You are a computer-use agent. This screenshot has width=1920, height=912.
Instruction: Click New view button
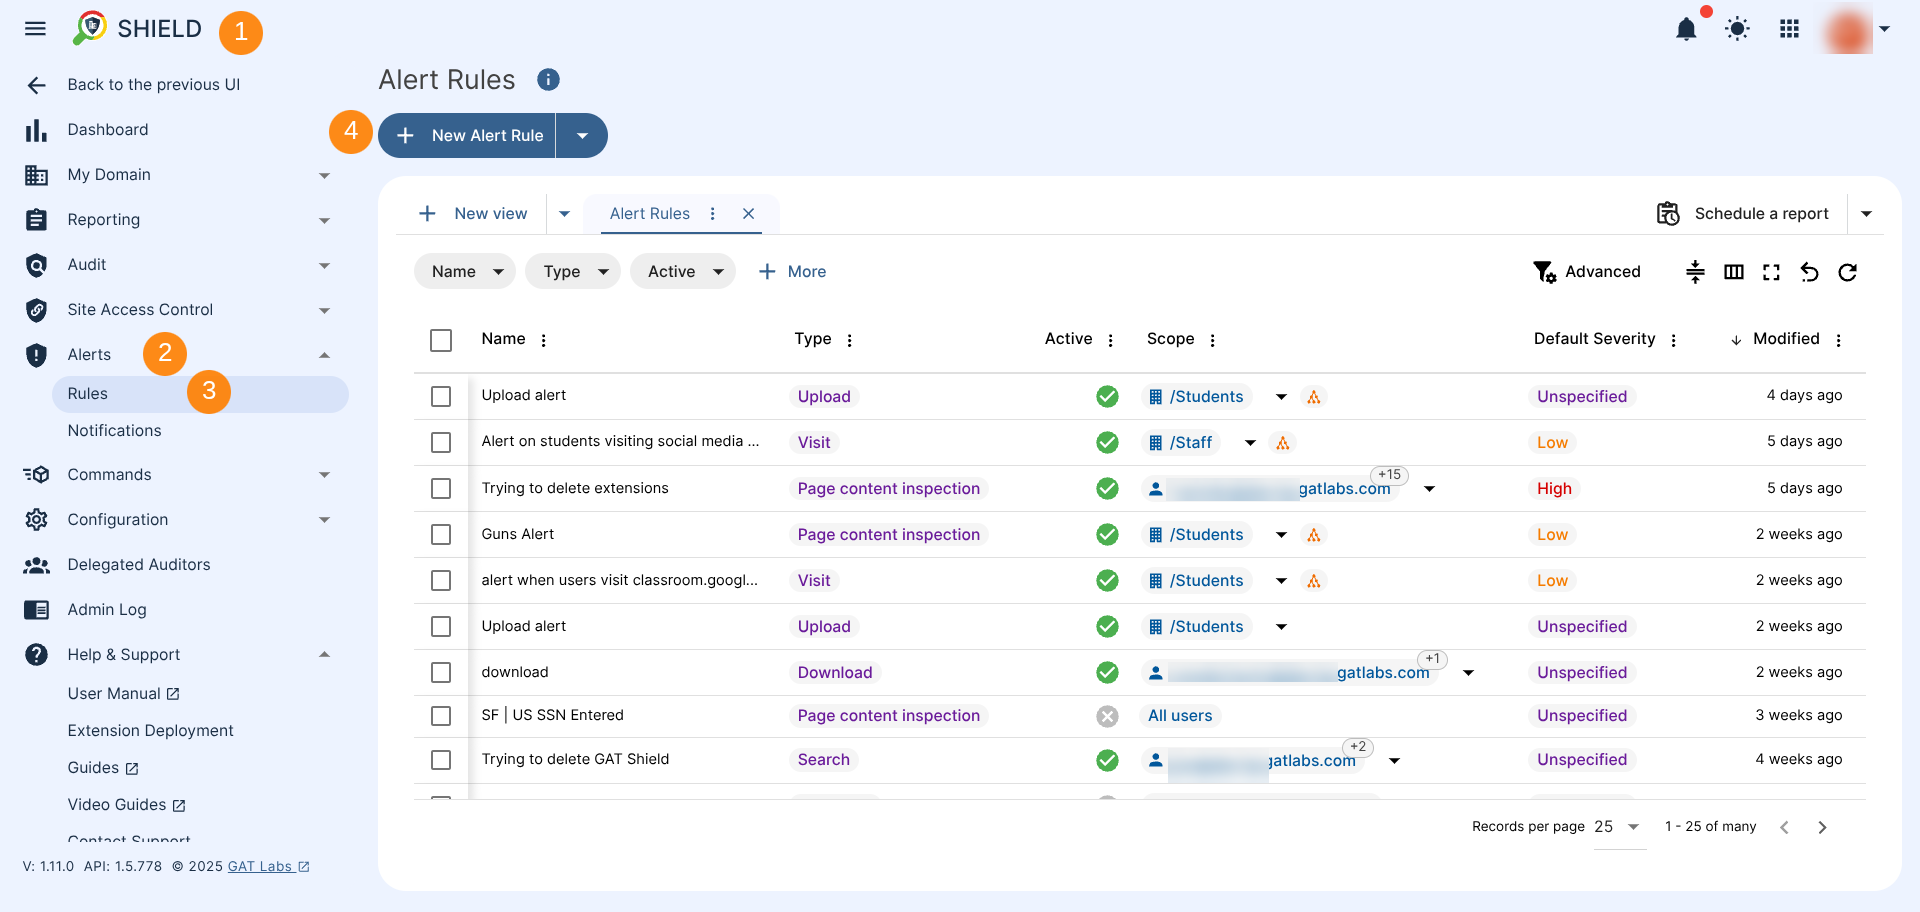click(x=473, y=214)
